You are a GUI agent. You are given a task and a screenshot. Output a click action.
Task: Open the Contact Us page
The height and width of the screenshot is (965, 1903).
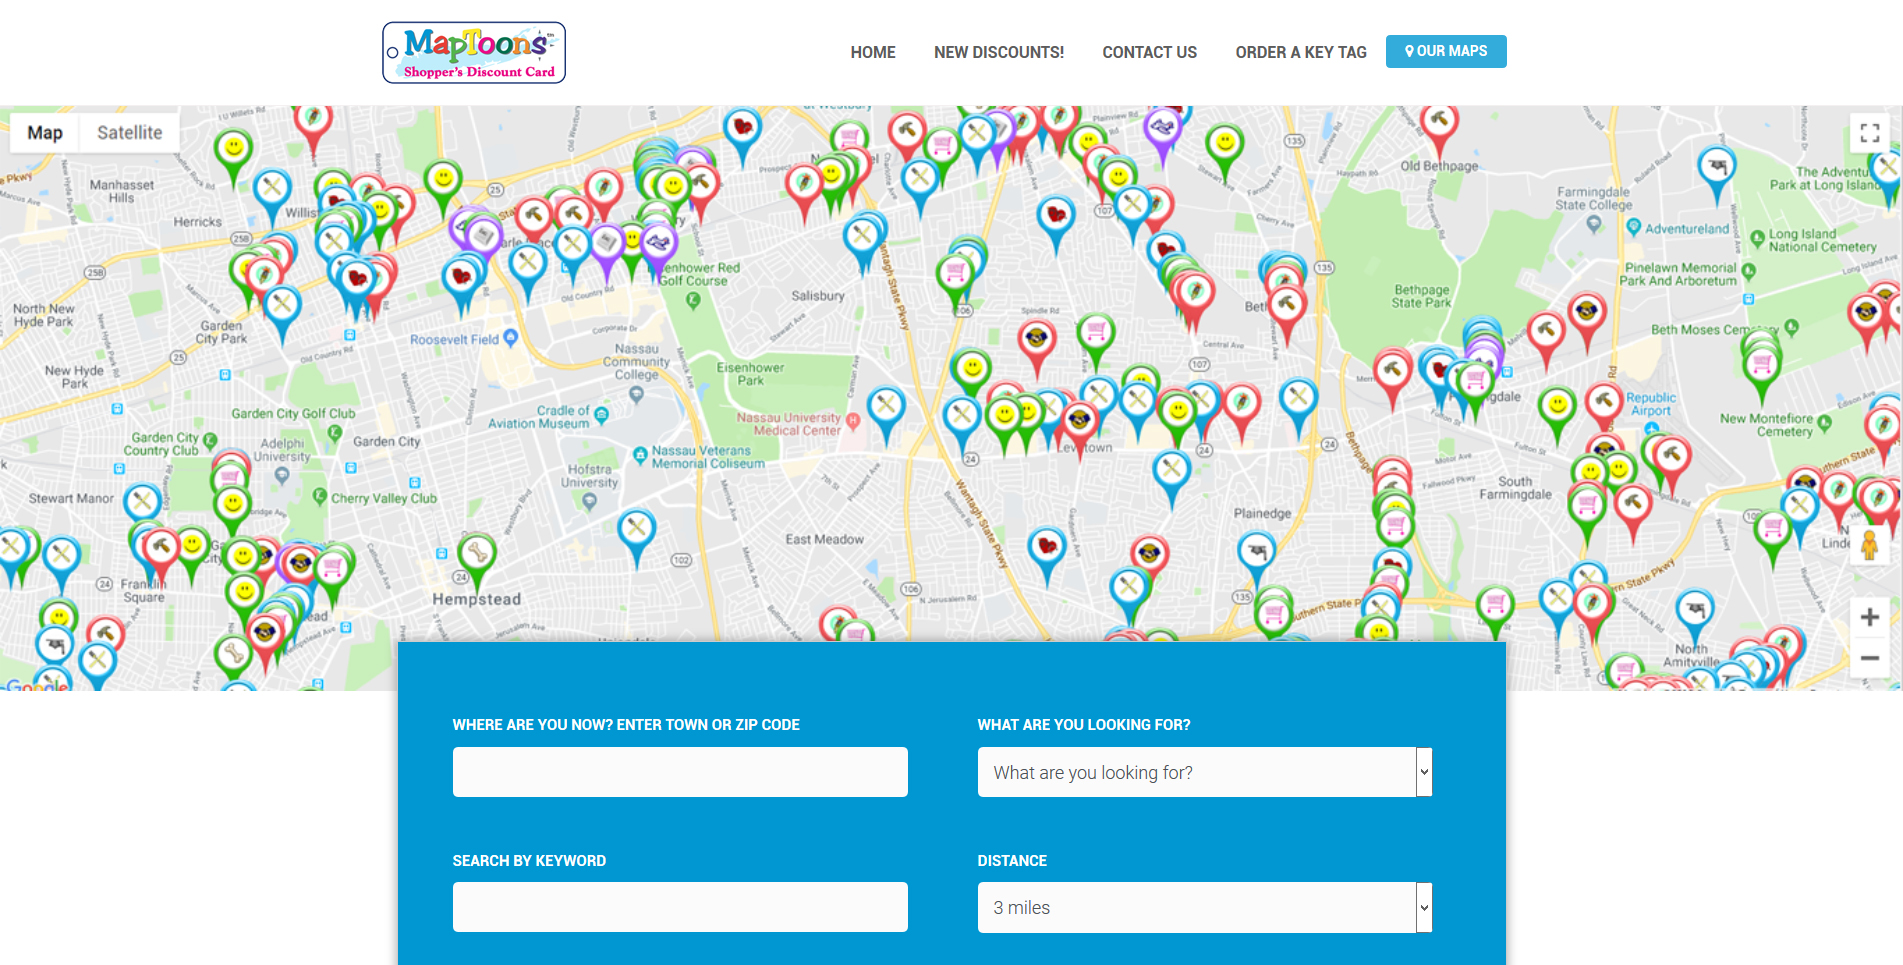point(1149,52)
